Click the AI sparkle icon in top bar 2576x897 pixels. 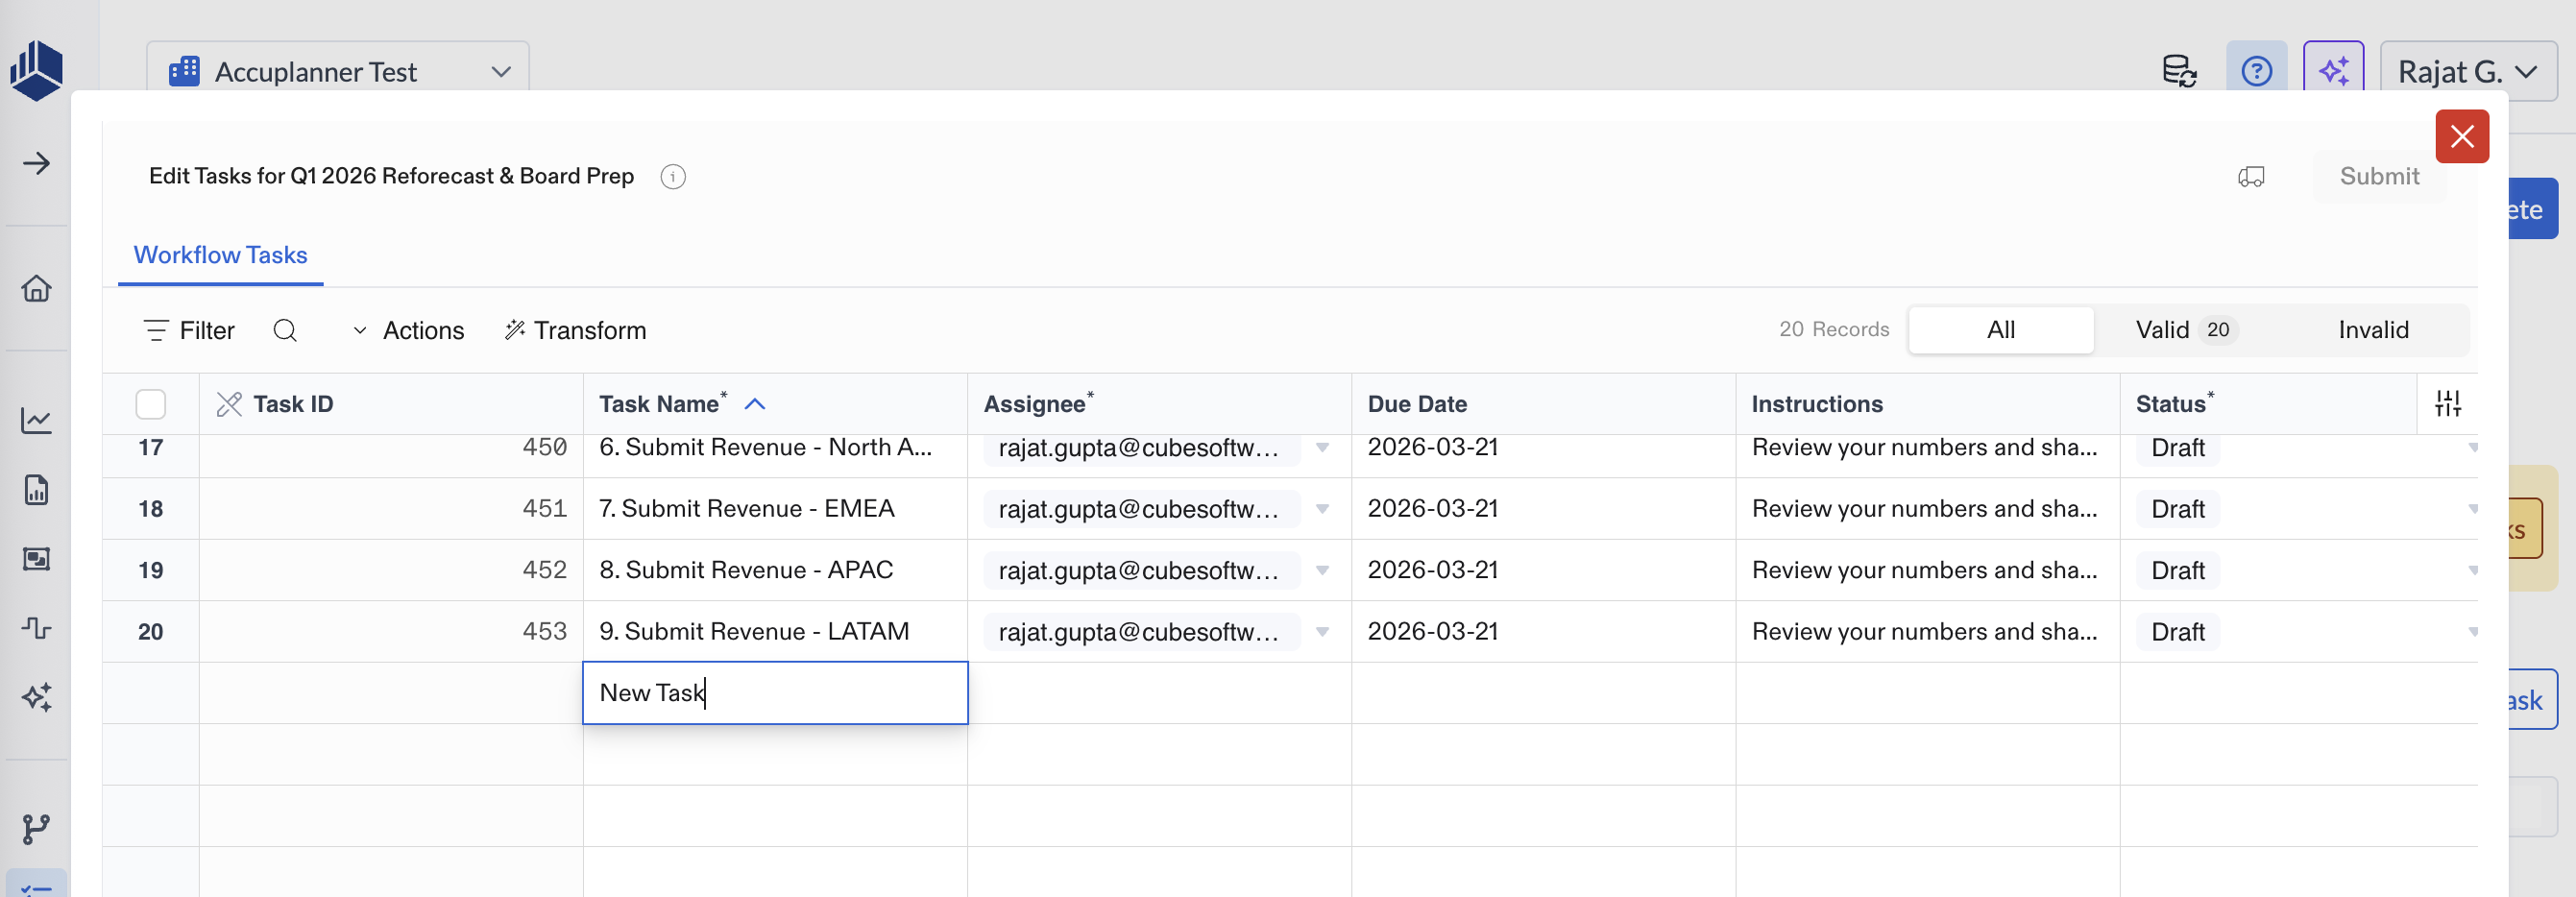tap(2333, 72)
